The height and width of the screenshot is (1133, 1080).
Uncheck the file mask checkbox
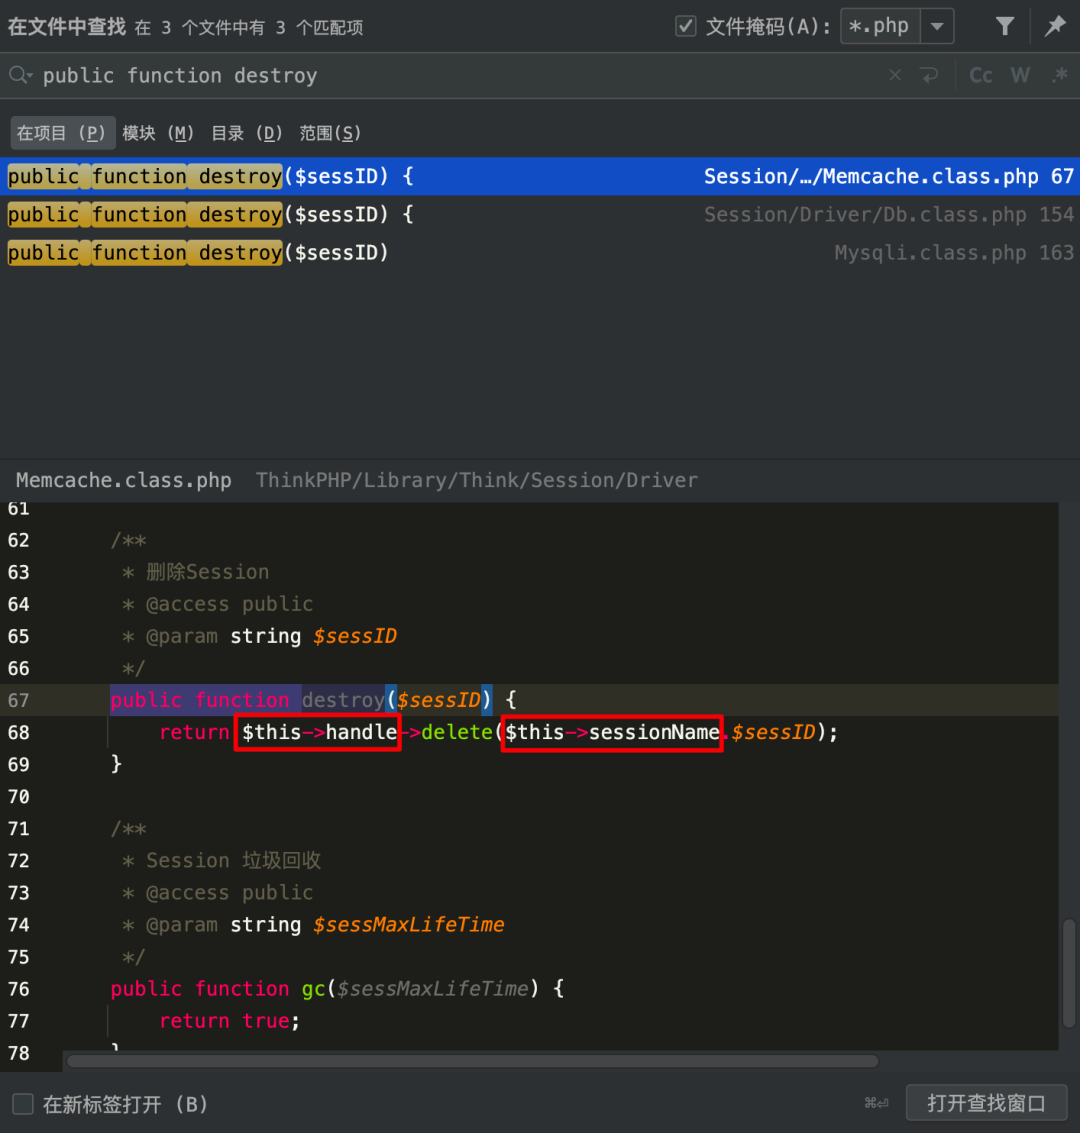pos(685,27)
